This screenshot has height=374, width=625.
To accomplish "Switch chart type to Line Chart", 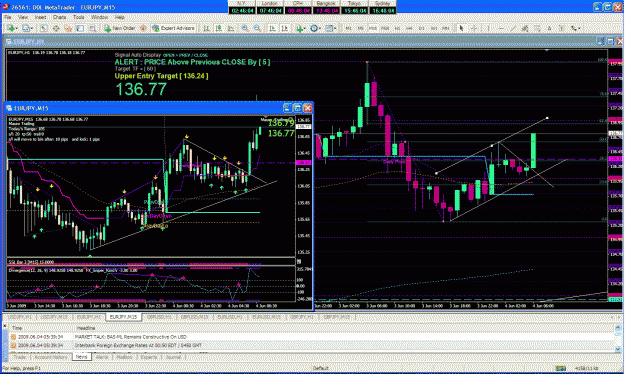I will click(231, 28).
